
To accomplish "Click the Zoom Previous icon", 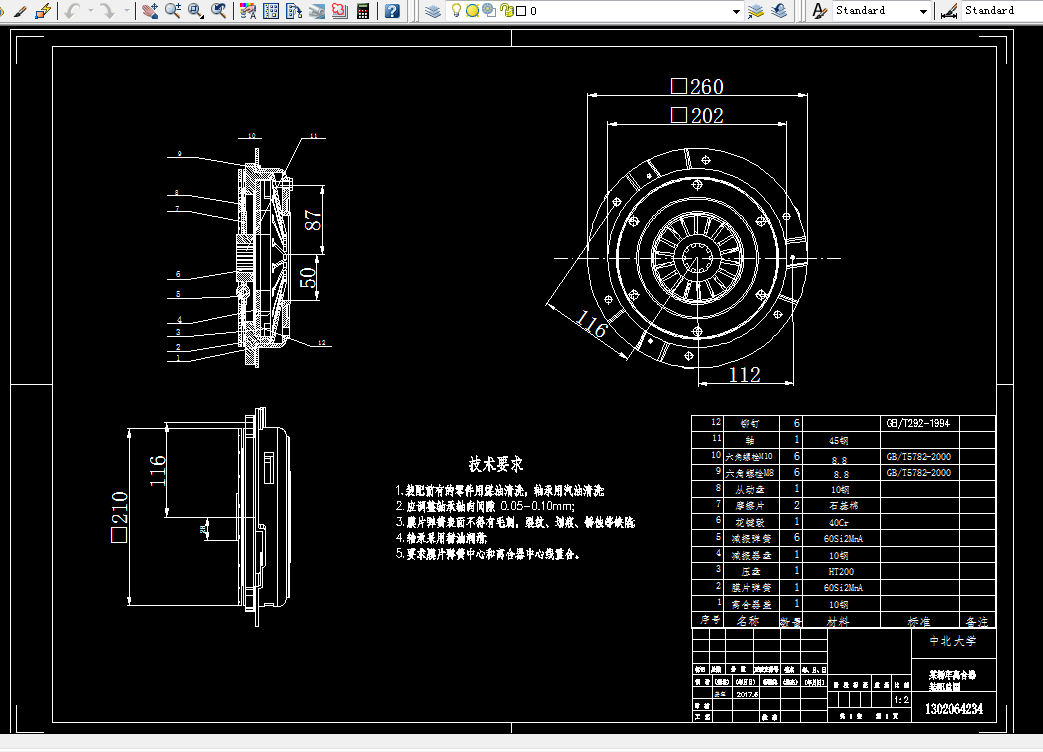I will 218,11.
